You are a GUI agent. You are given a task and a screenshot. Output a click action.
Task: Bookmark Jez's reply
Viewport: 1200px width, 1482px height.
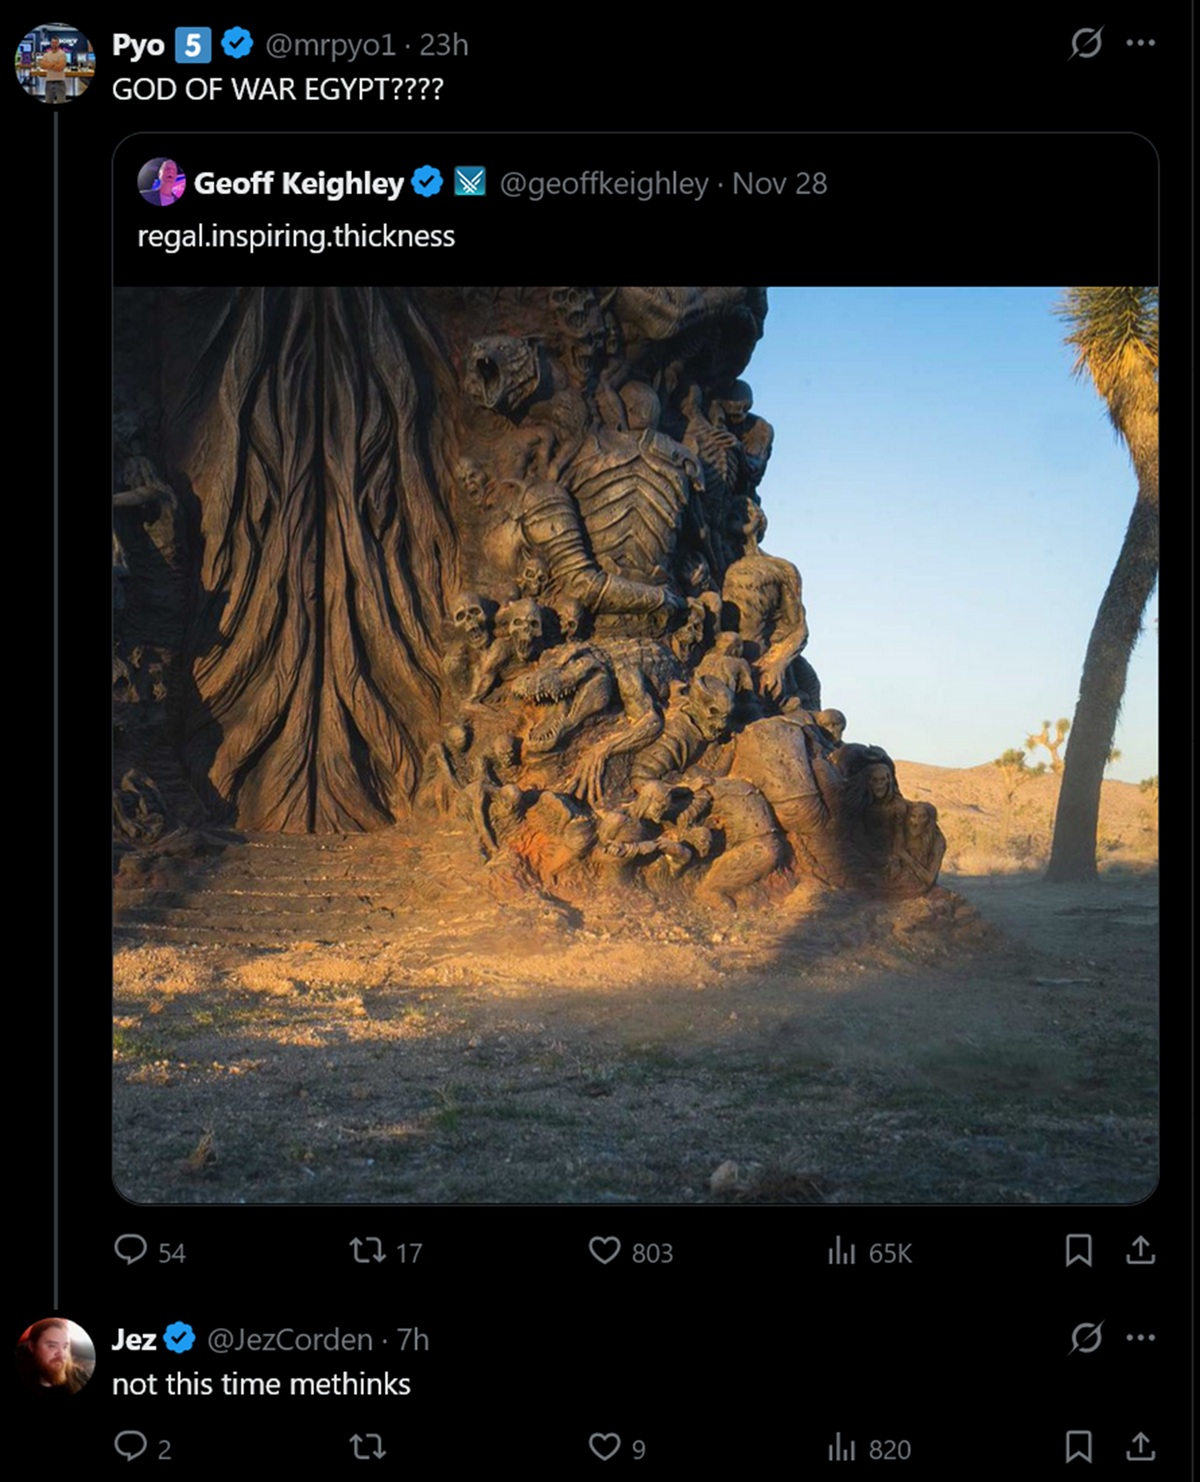pos(1078,1447)
